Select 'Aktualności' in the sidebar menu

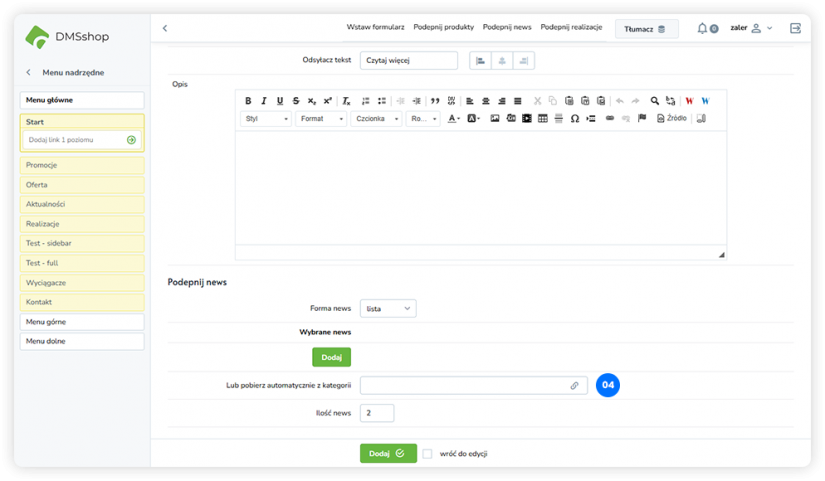pos(82,204)
